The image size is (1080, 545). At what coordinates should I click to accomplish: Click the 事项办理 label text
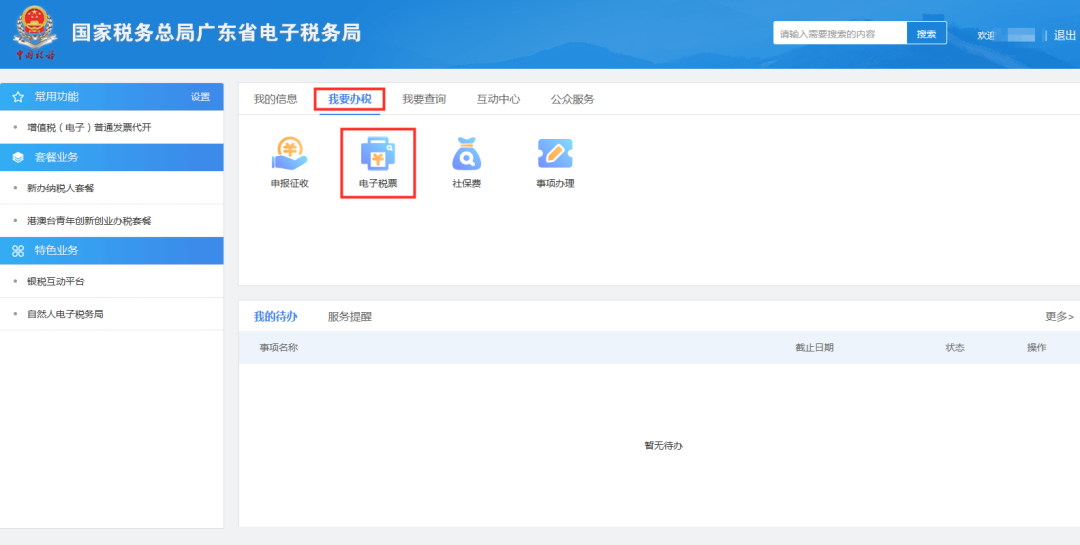(555, 184)
